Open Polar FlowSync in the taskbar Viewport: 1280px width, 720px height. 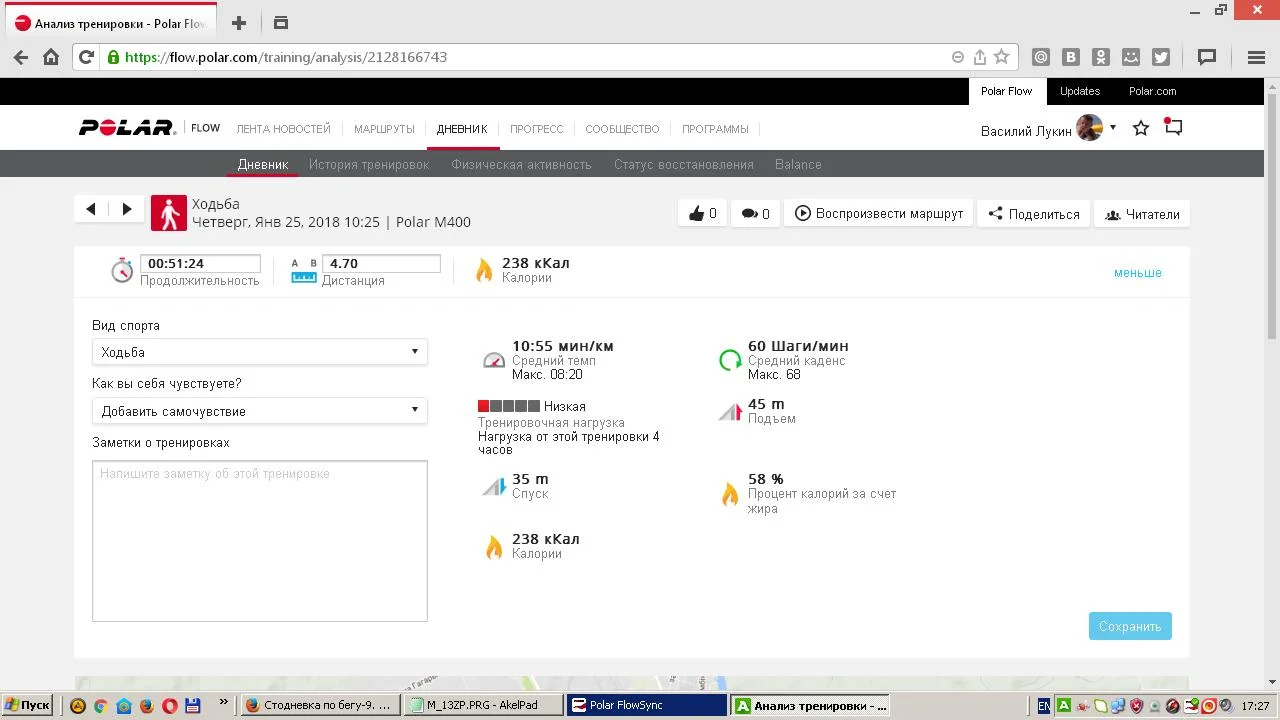tap(646, 705)
